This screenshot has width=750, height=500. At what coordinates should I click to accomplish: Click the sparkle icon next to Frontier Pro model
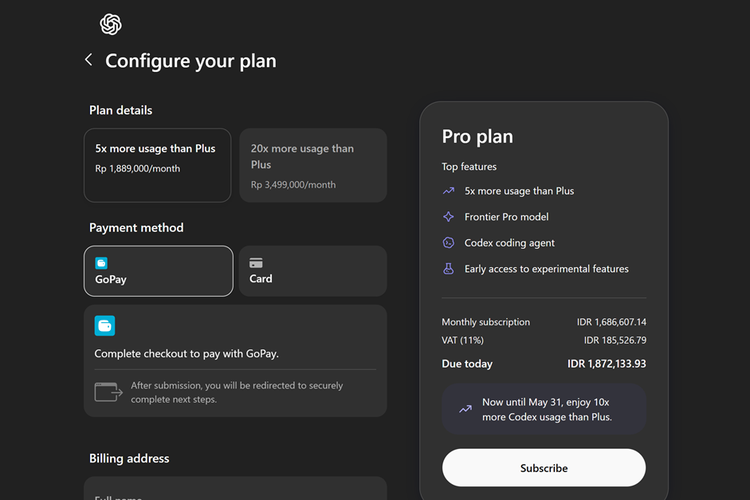point(449,217)
